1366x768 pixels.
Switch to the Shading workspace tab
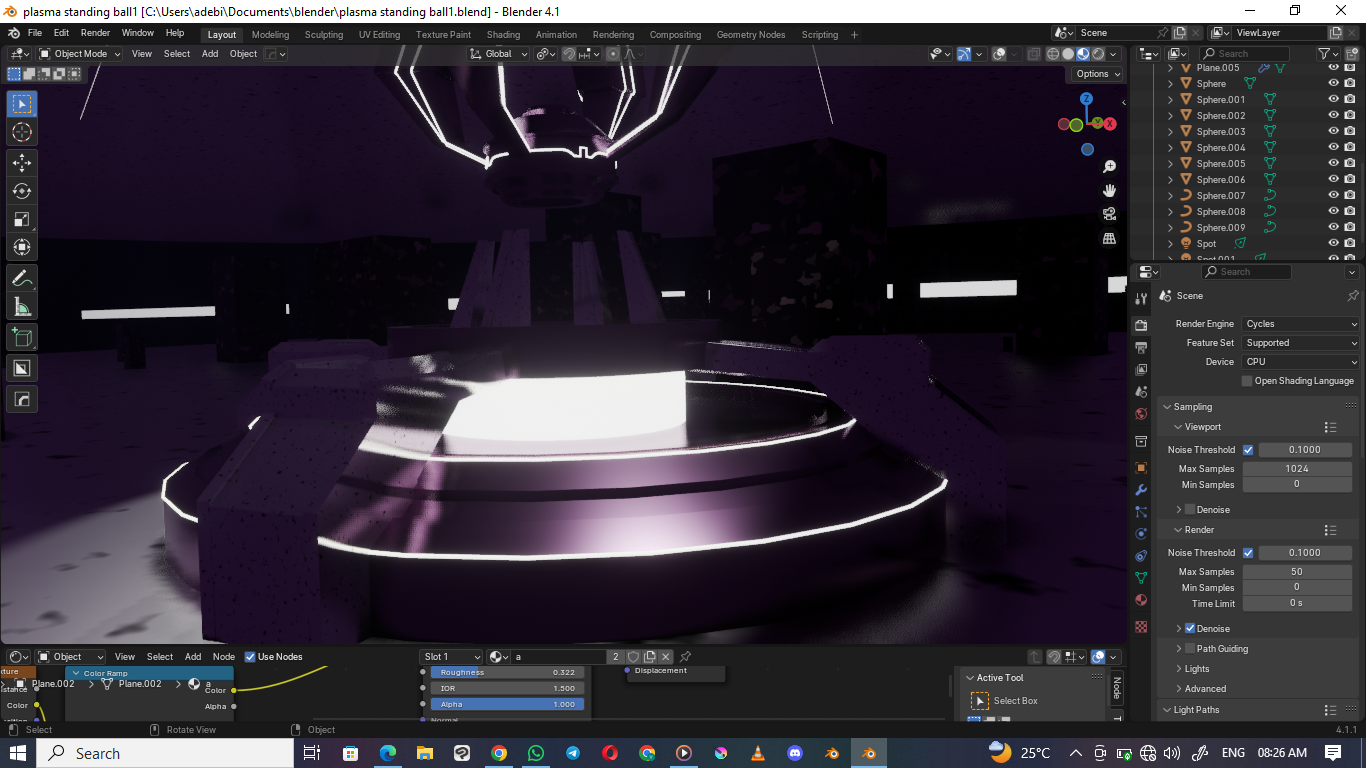pyautogui.click(x=503, y=34)
